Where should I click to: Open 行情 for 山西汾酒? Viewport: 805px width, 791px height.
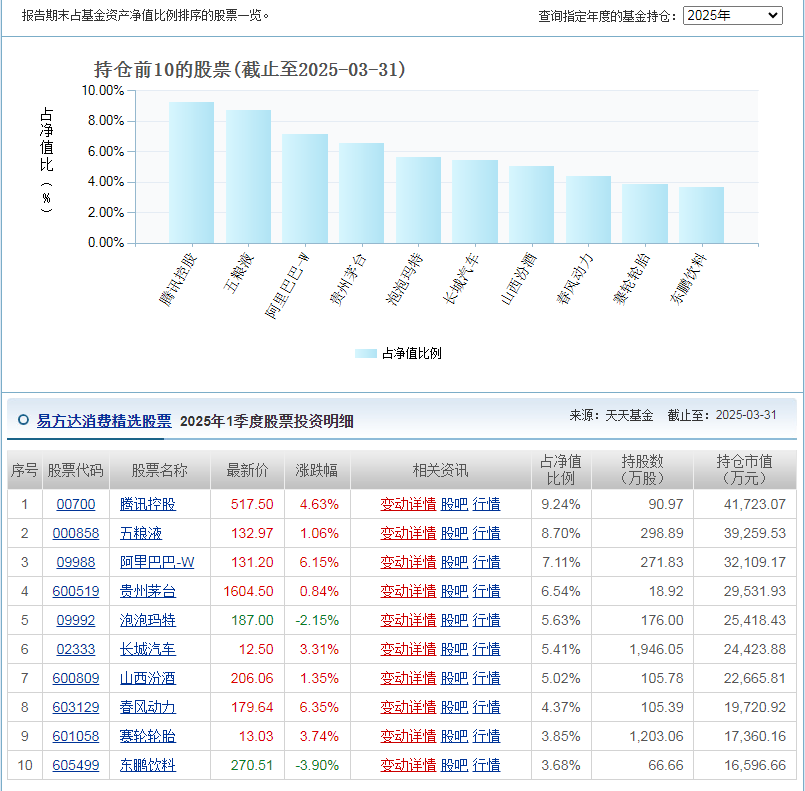[486, 678]
